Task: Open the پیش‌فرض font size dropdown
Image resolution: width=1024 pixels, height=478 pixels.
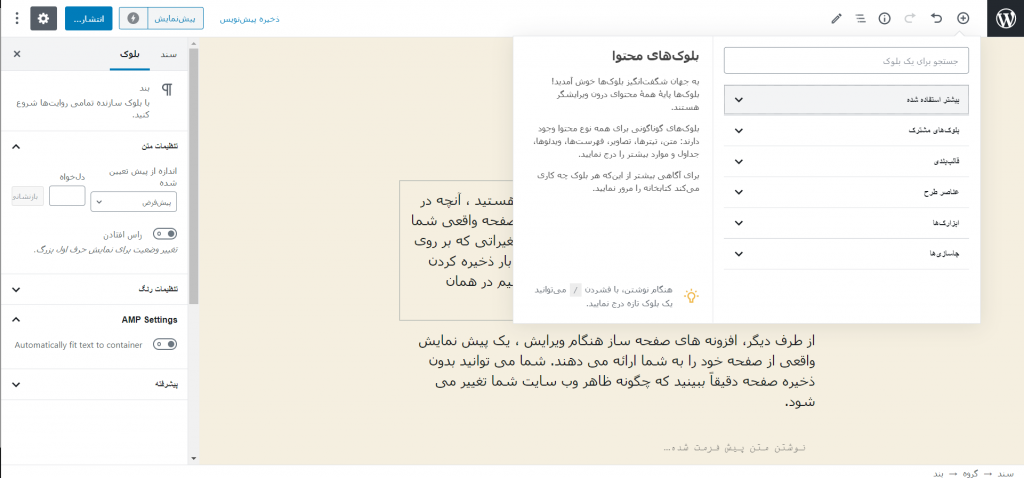Action: click(133, 202)
